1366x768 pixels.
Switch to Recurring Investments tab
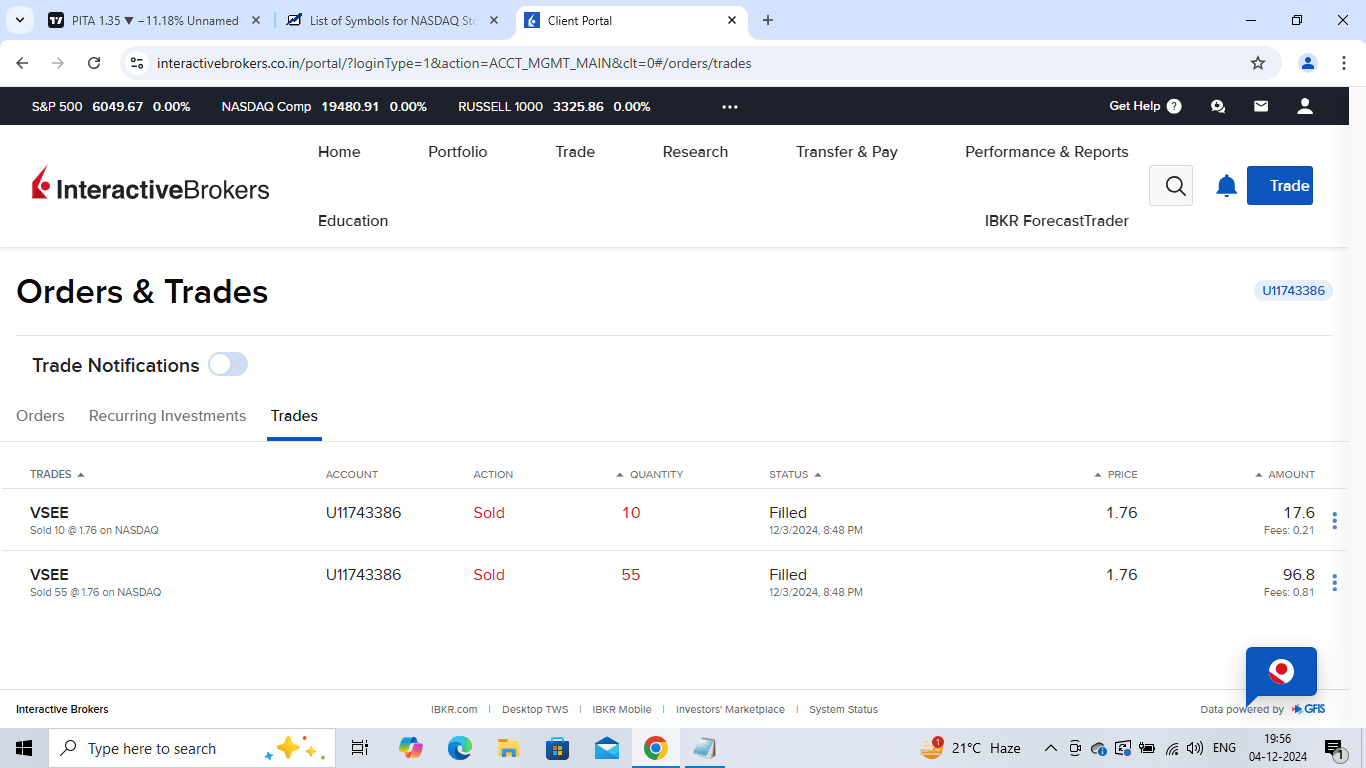coord(167,416)
